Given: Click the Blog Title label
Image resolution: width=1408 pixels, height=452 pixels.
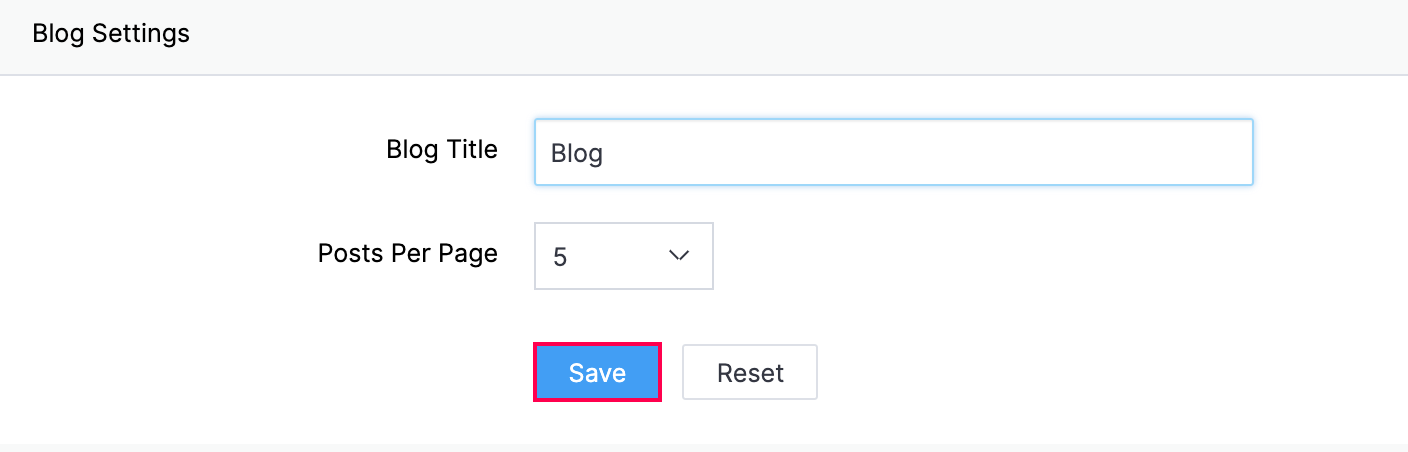Looking at the screenshot, I should point(441,150).
